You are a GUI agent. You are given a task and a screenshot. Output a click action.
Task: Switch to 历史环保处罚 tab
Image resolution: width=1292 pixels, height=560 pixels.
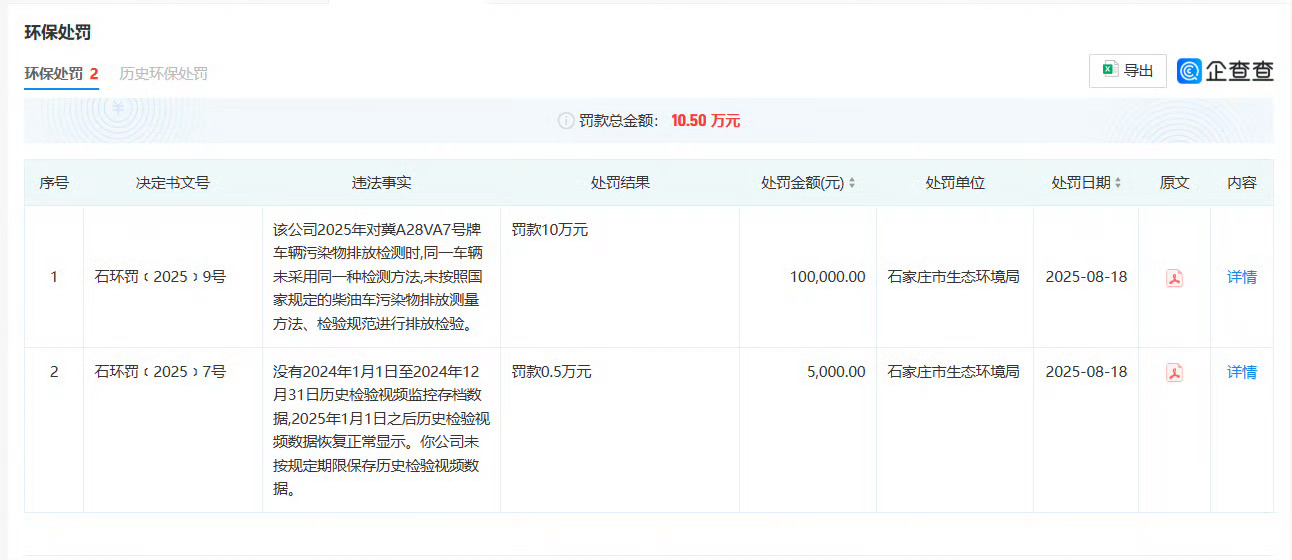pos(163,73)
